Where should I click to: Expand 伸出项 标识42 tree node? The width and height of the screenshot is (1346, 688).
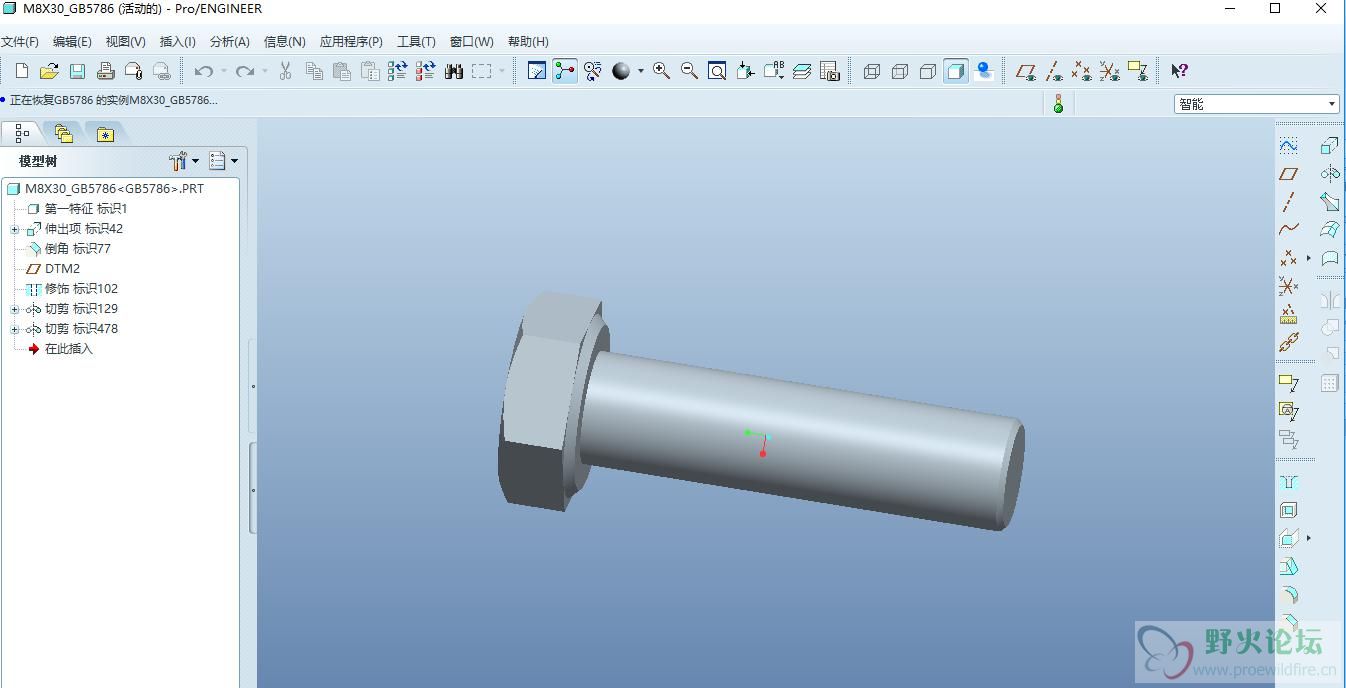pos(15,229)
